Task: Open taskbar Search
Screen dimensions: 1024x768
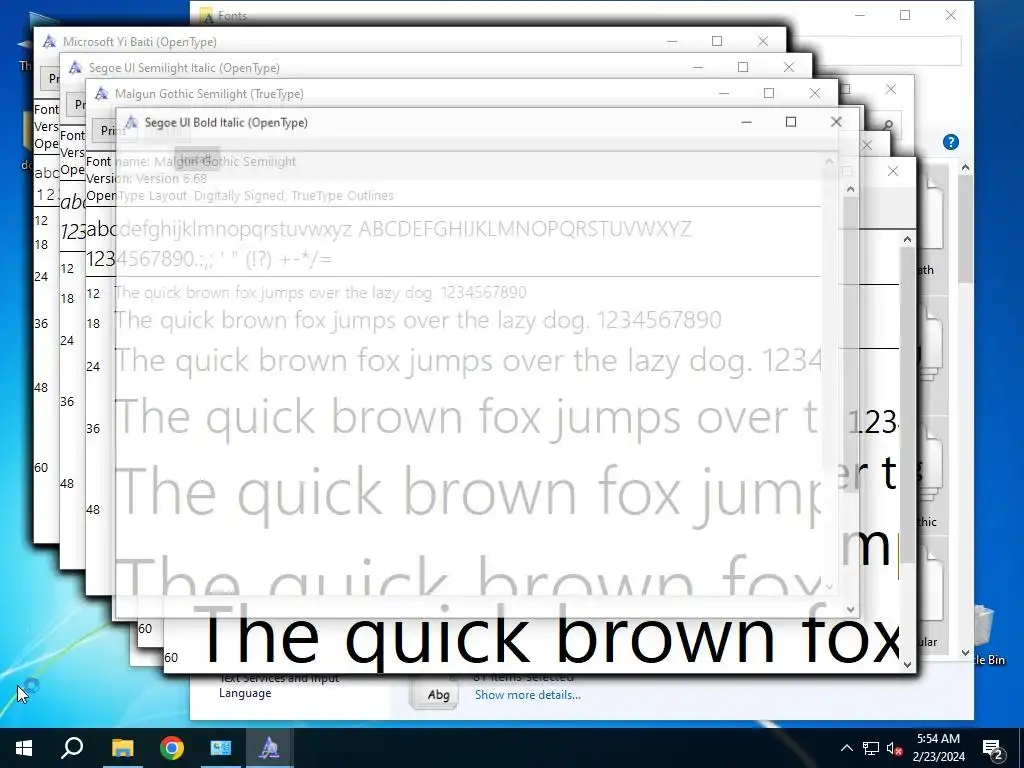Action: click(72, 748)
